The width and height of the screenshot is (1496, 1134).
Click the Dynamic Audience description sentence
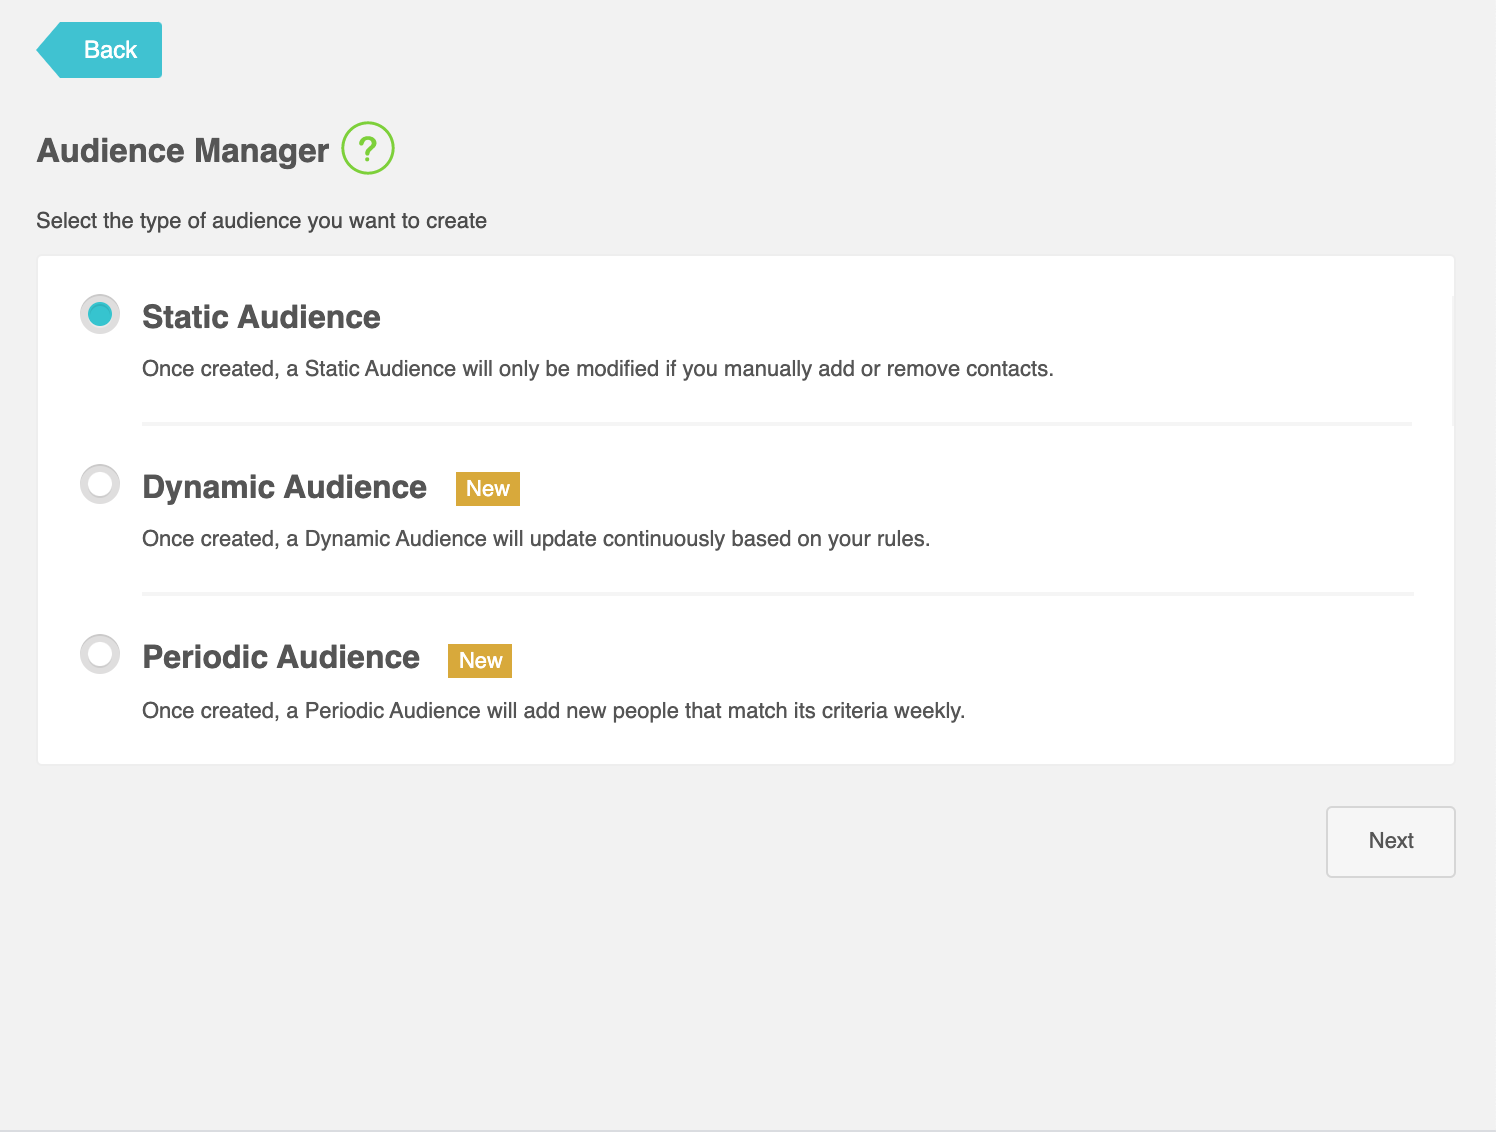(x=536, y=539)
